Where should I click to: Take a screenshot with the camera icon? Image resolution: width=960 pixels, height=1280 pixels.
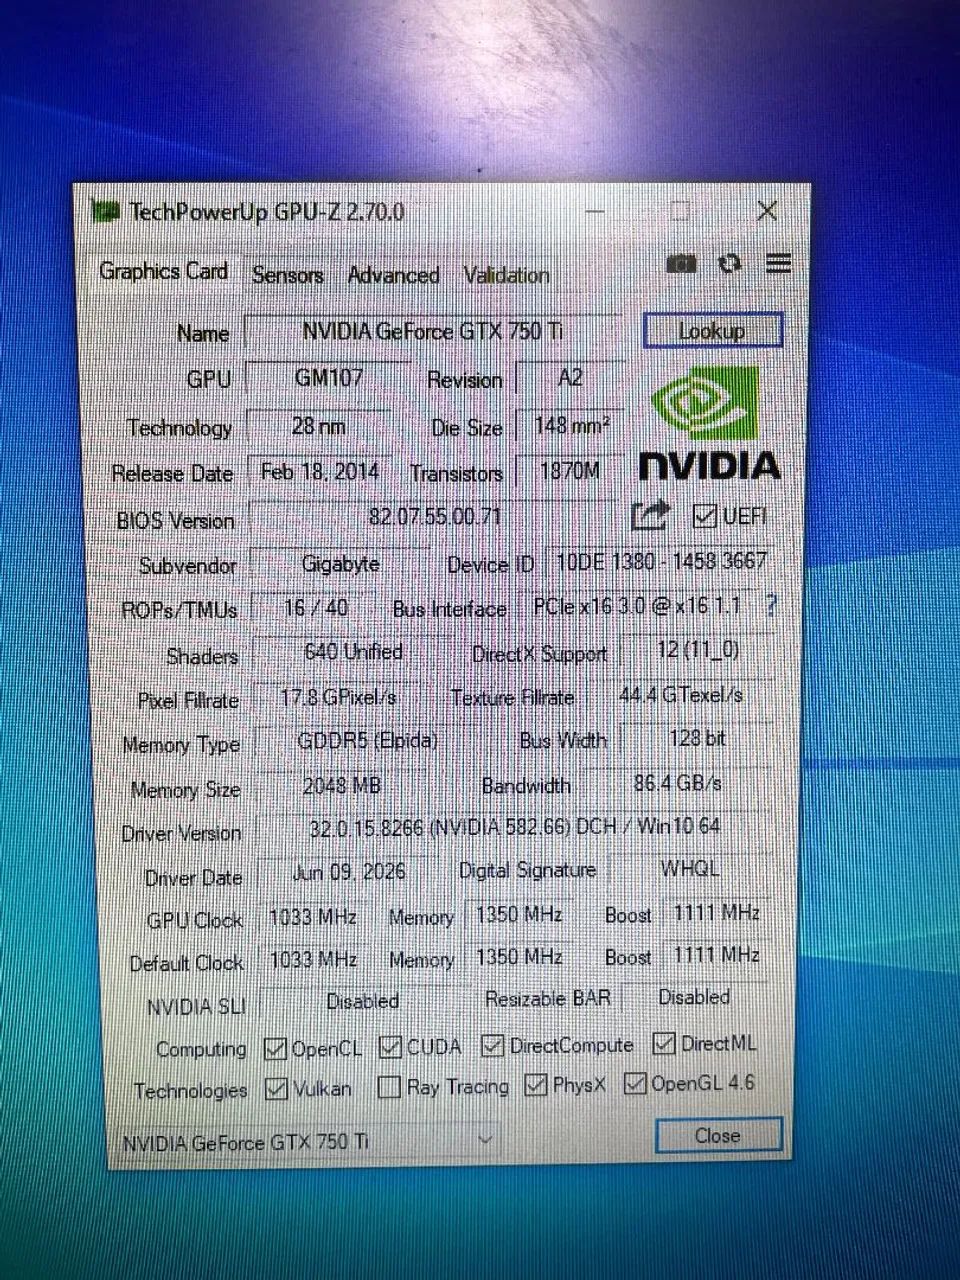(681, 264)
